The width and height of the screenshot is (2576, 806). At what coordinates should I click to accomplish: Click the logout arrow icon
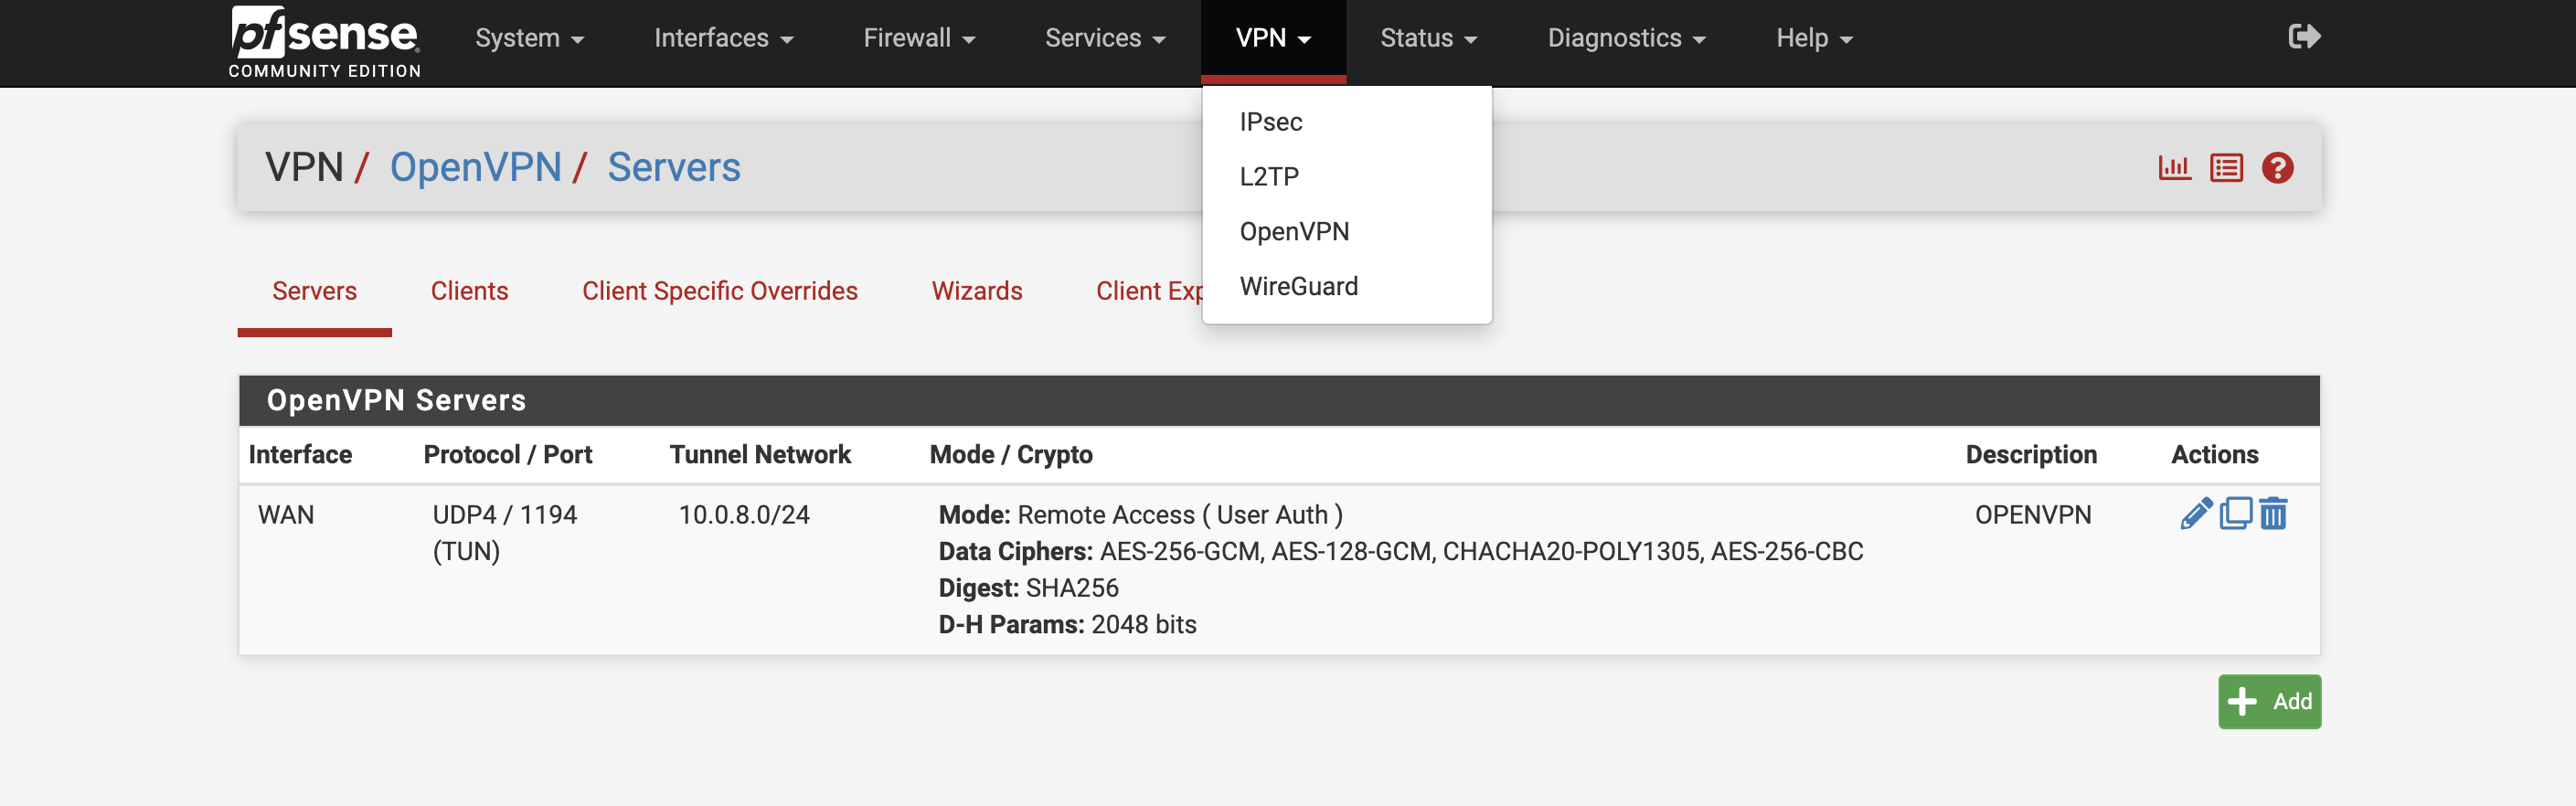tap(2303, 37)
